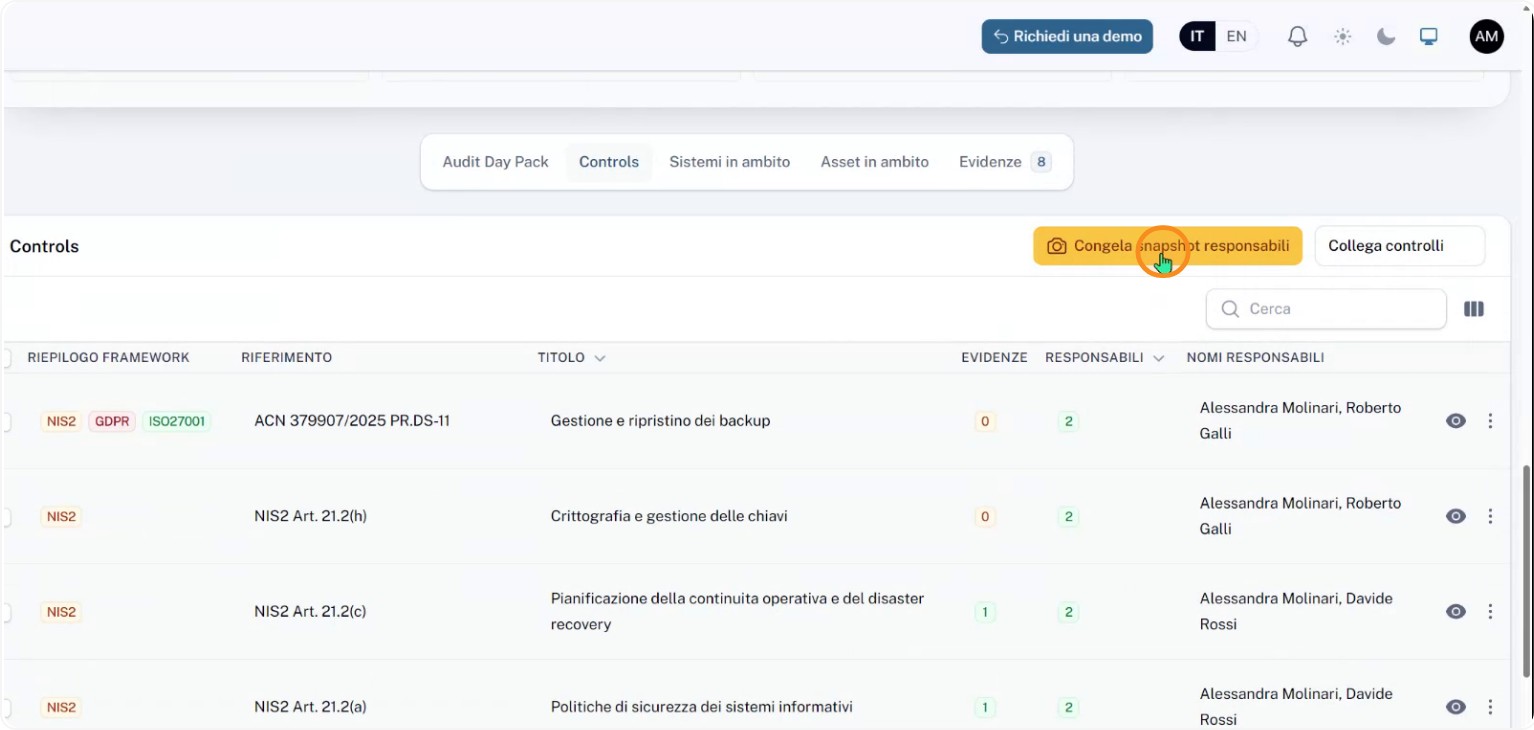Sort by the Responsabili column
This screenshot has height=730, width=1534.
pyautogui.click(x=1104, y=357)
